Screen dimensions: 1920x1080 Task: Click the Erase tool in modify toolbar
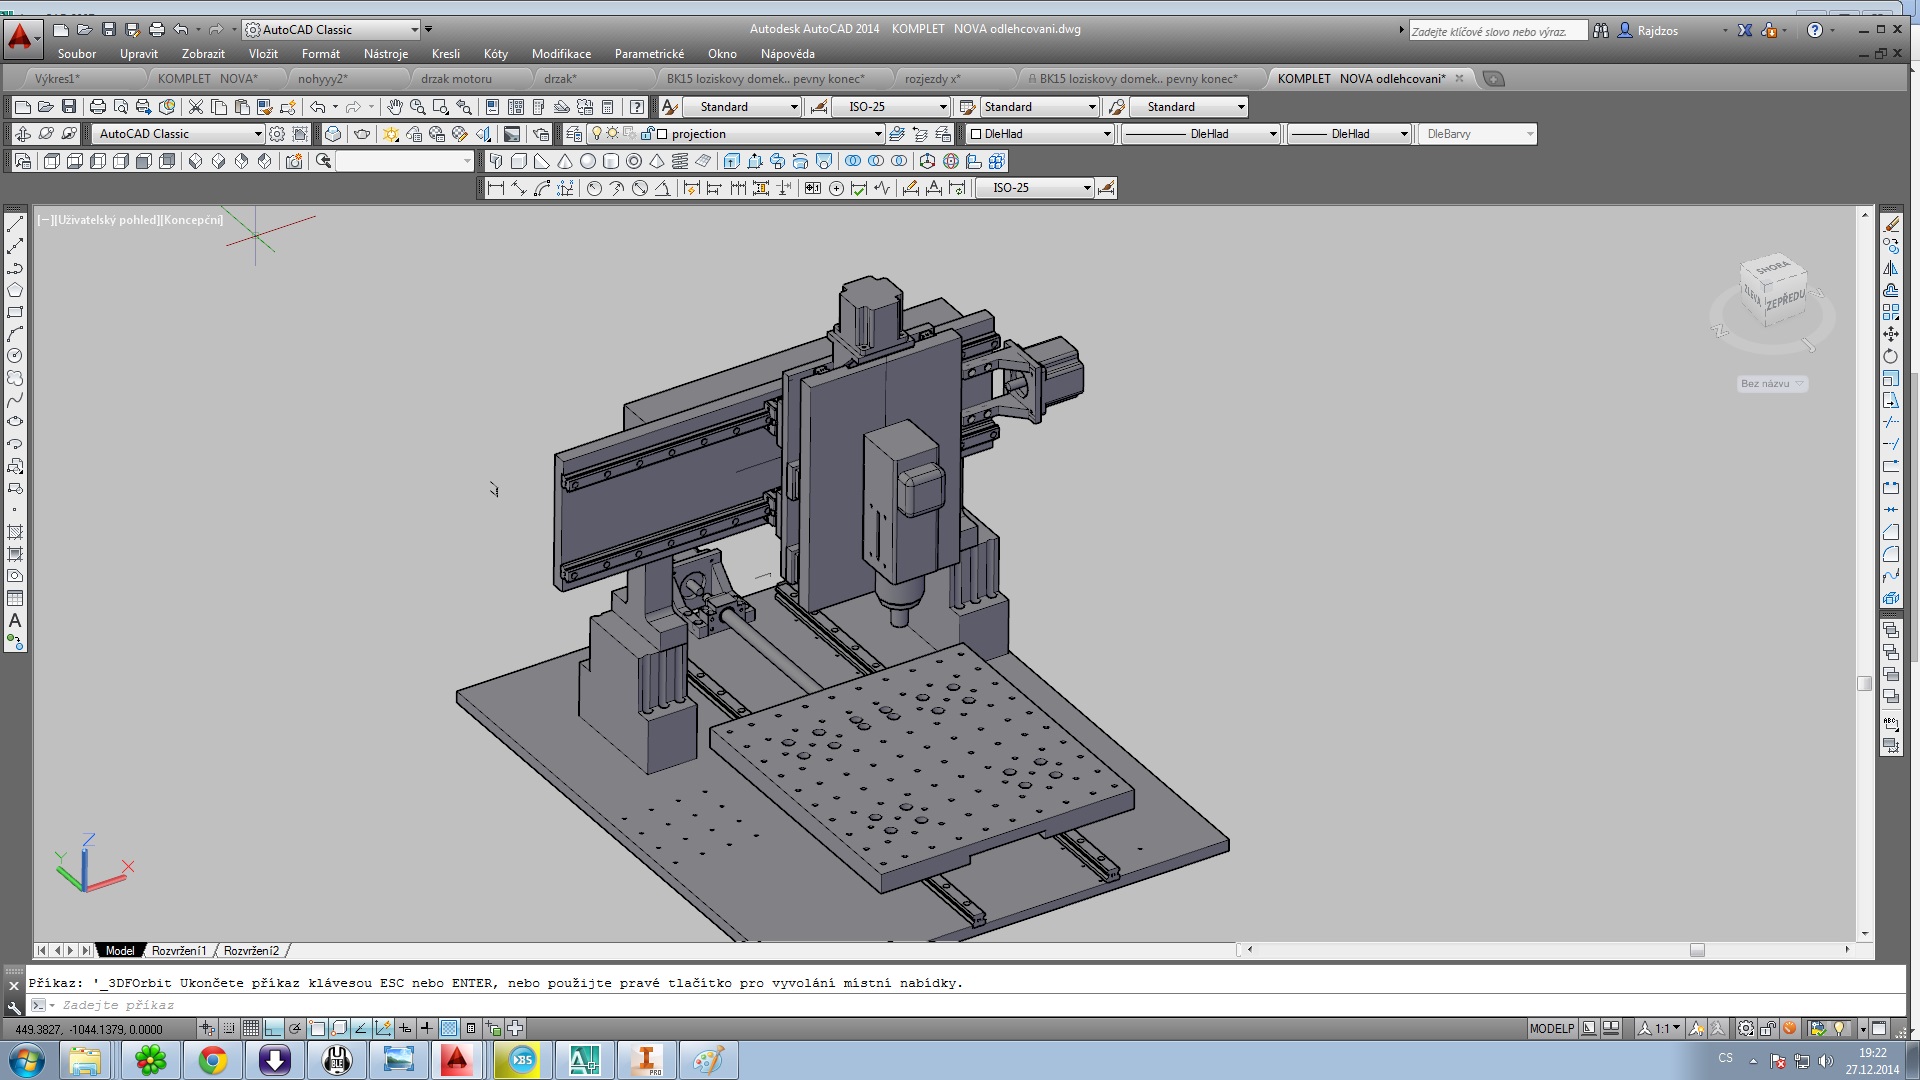(x=1891, y=224)
